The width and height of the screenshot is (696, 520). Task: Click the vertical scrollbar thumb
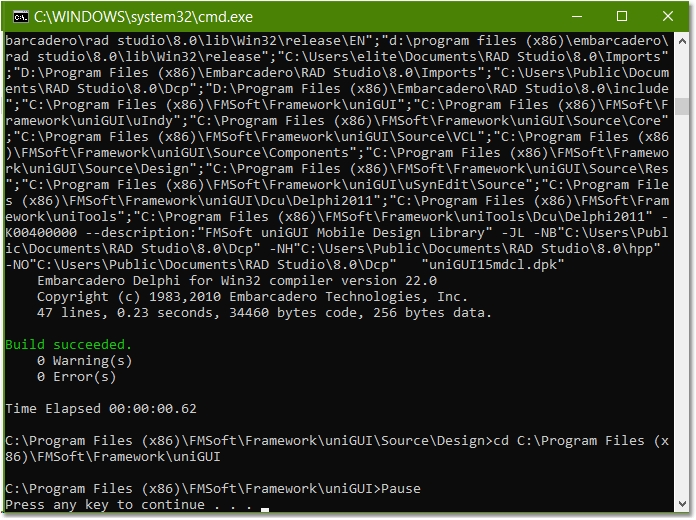click(x=681, y=106)
